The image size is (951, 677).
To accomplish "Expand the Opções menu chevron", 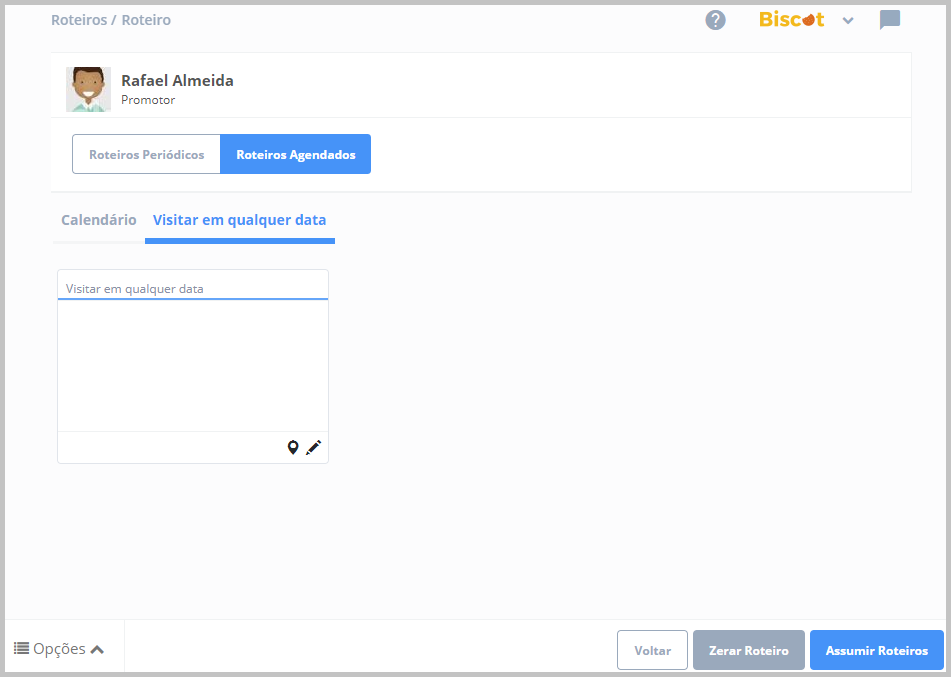I will [x=97, y=650].
